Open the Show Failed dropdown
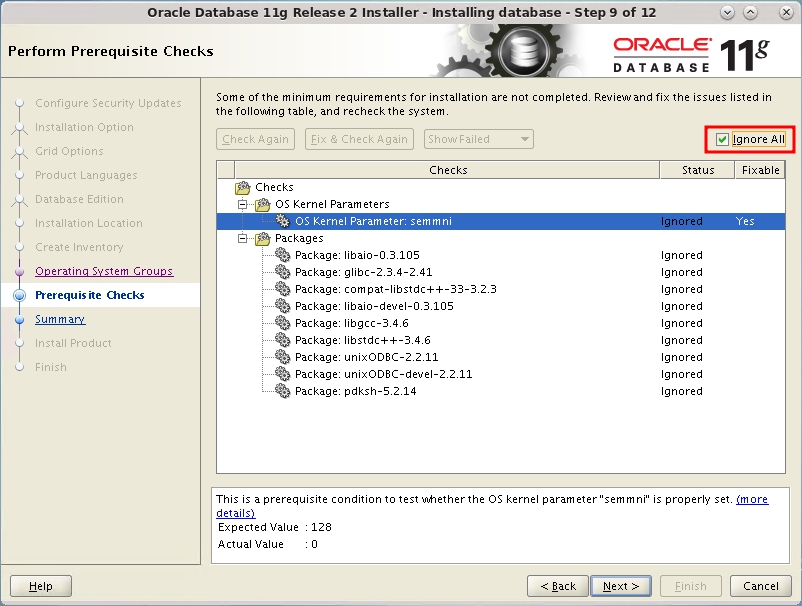Screen dimensions: 802x606 click(x=479, y=139)
